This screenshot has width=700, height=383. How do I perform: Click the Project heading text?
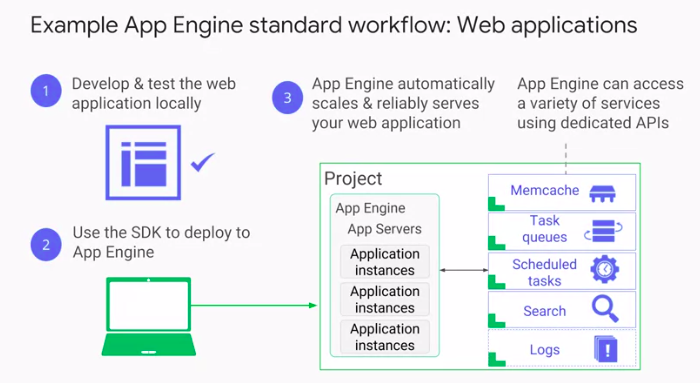[x=353, y=179]
